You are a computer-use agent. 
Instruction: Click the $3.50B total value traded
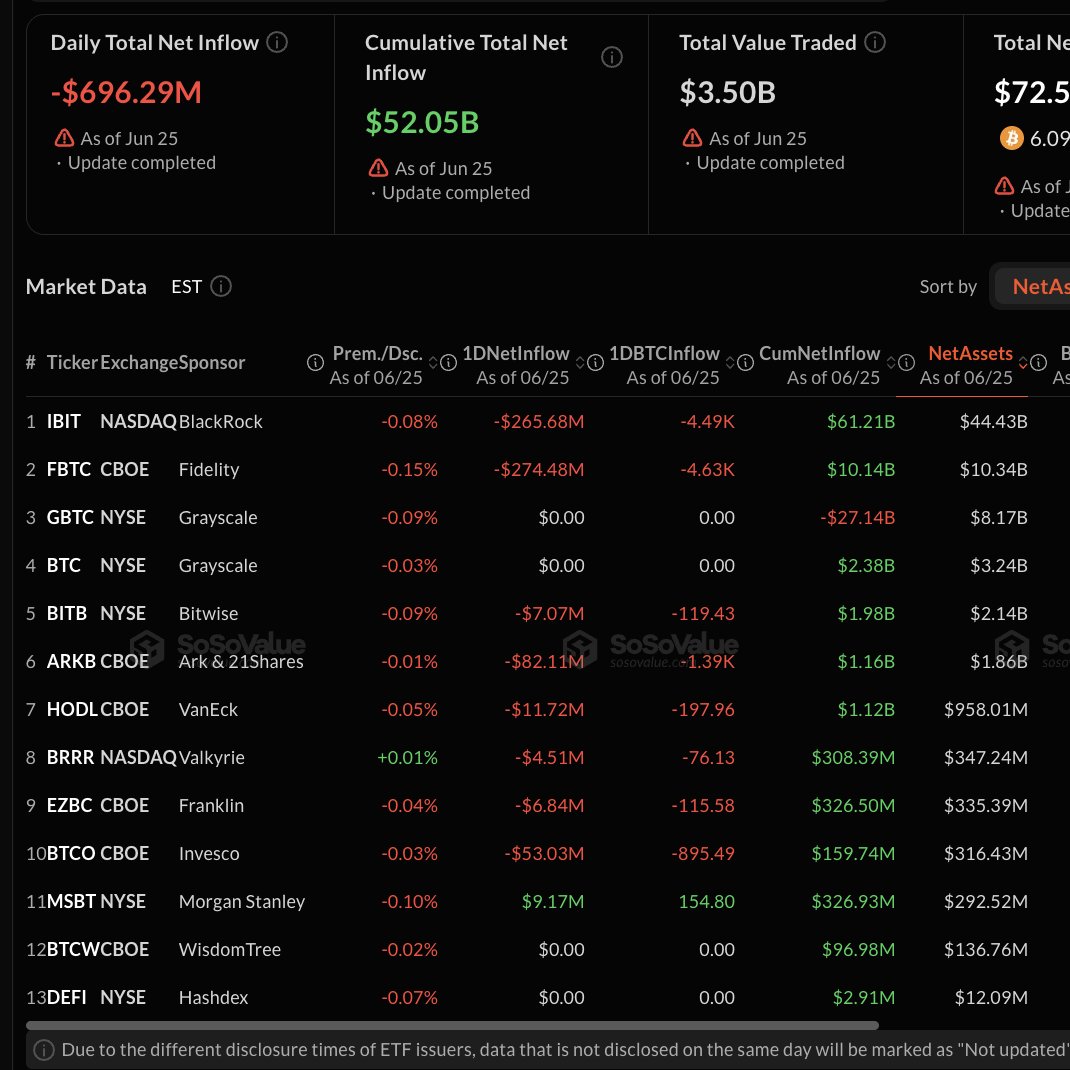(x=727, y=92)
